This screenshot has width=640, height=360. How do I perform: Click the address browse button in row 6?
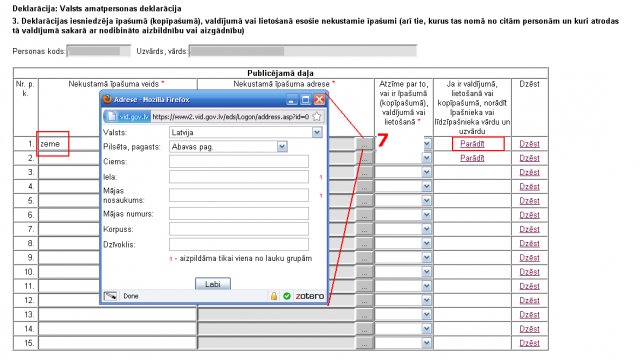pyautogui.click(x=364, y=216)
